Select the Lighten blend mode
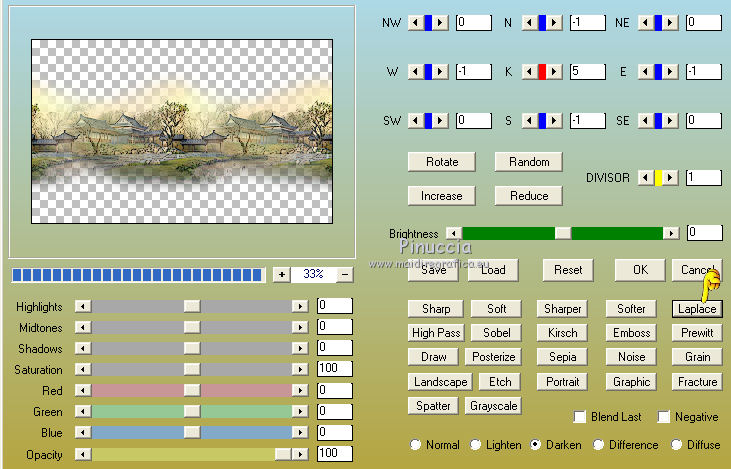This screenshot has height=469, width=731. [x=475, y=445]
